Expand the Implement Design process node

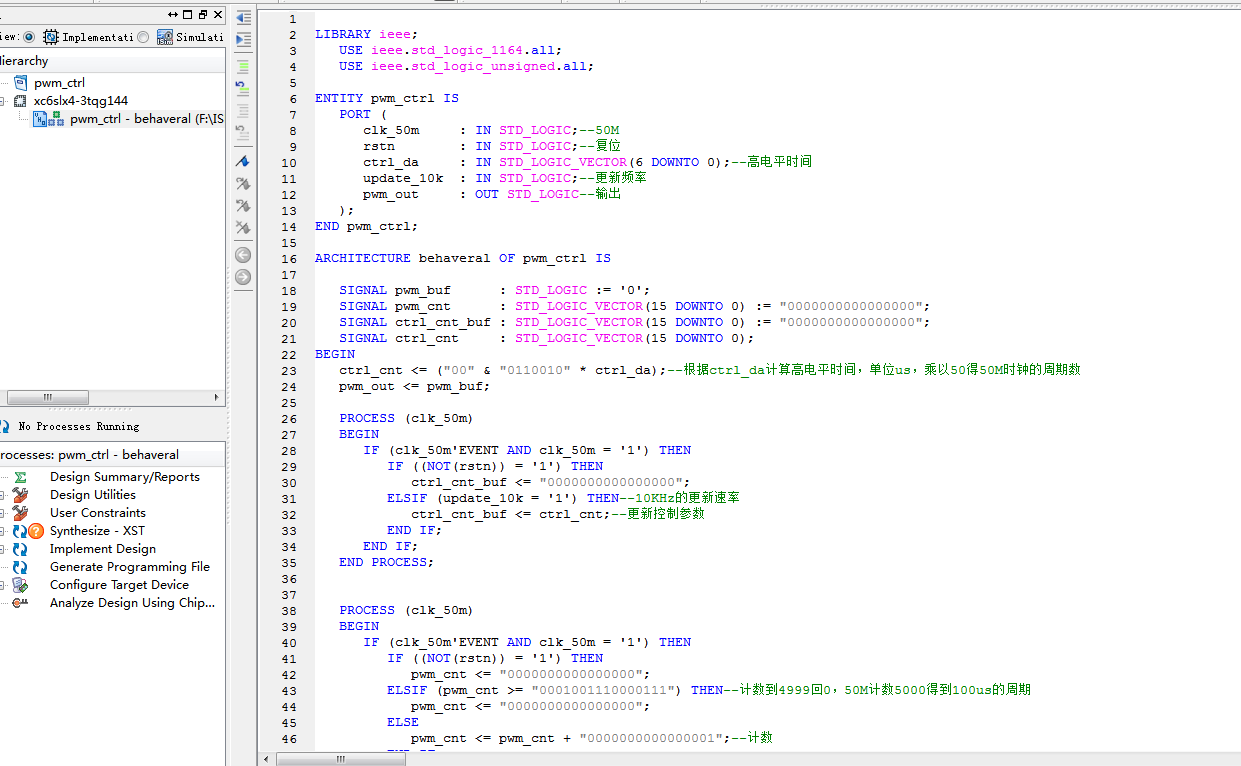(3, 549)
